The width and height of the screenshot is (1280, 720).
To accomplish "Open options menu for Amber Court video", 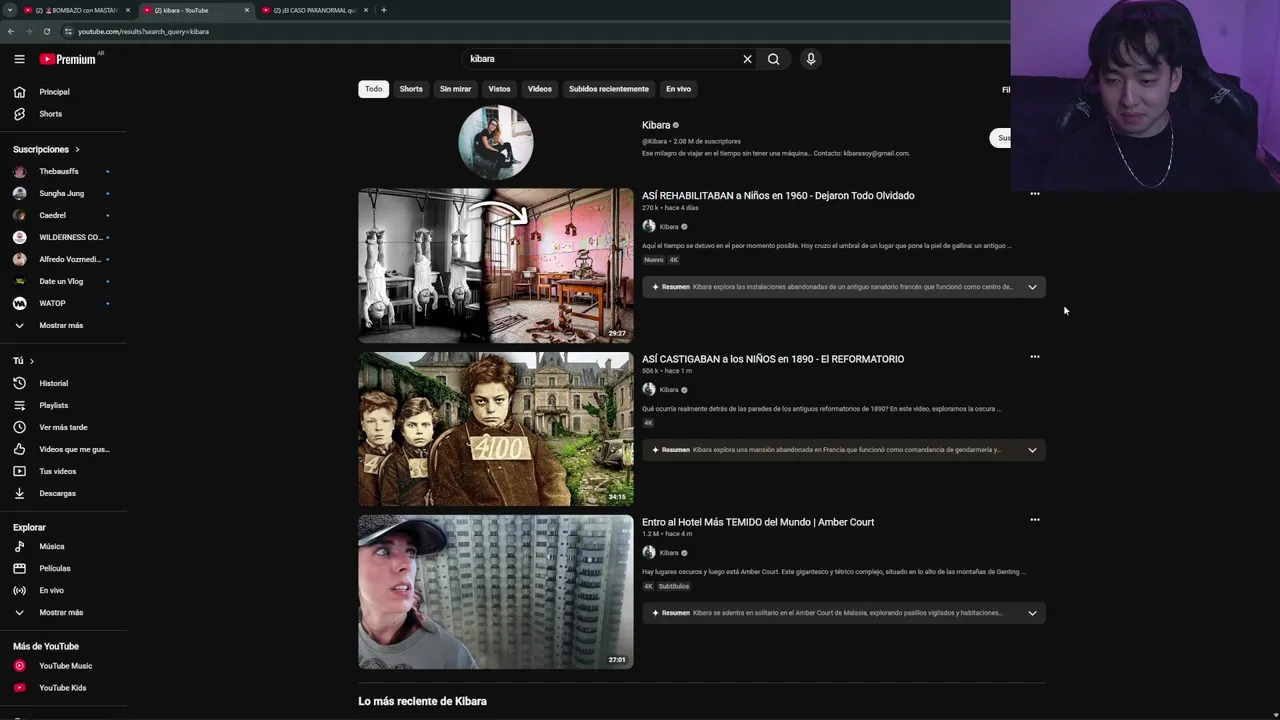I will [1035, 520].
